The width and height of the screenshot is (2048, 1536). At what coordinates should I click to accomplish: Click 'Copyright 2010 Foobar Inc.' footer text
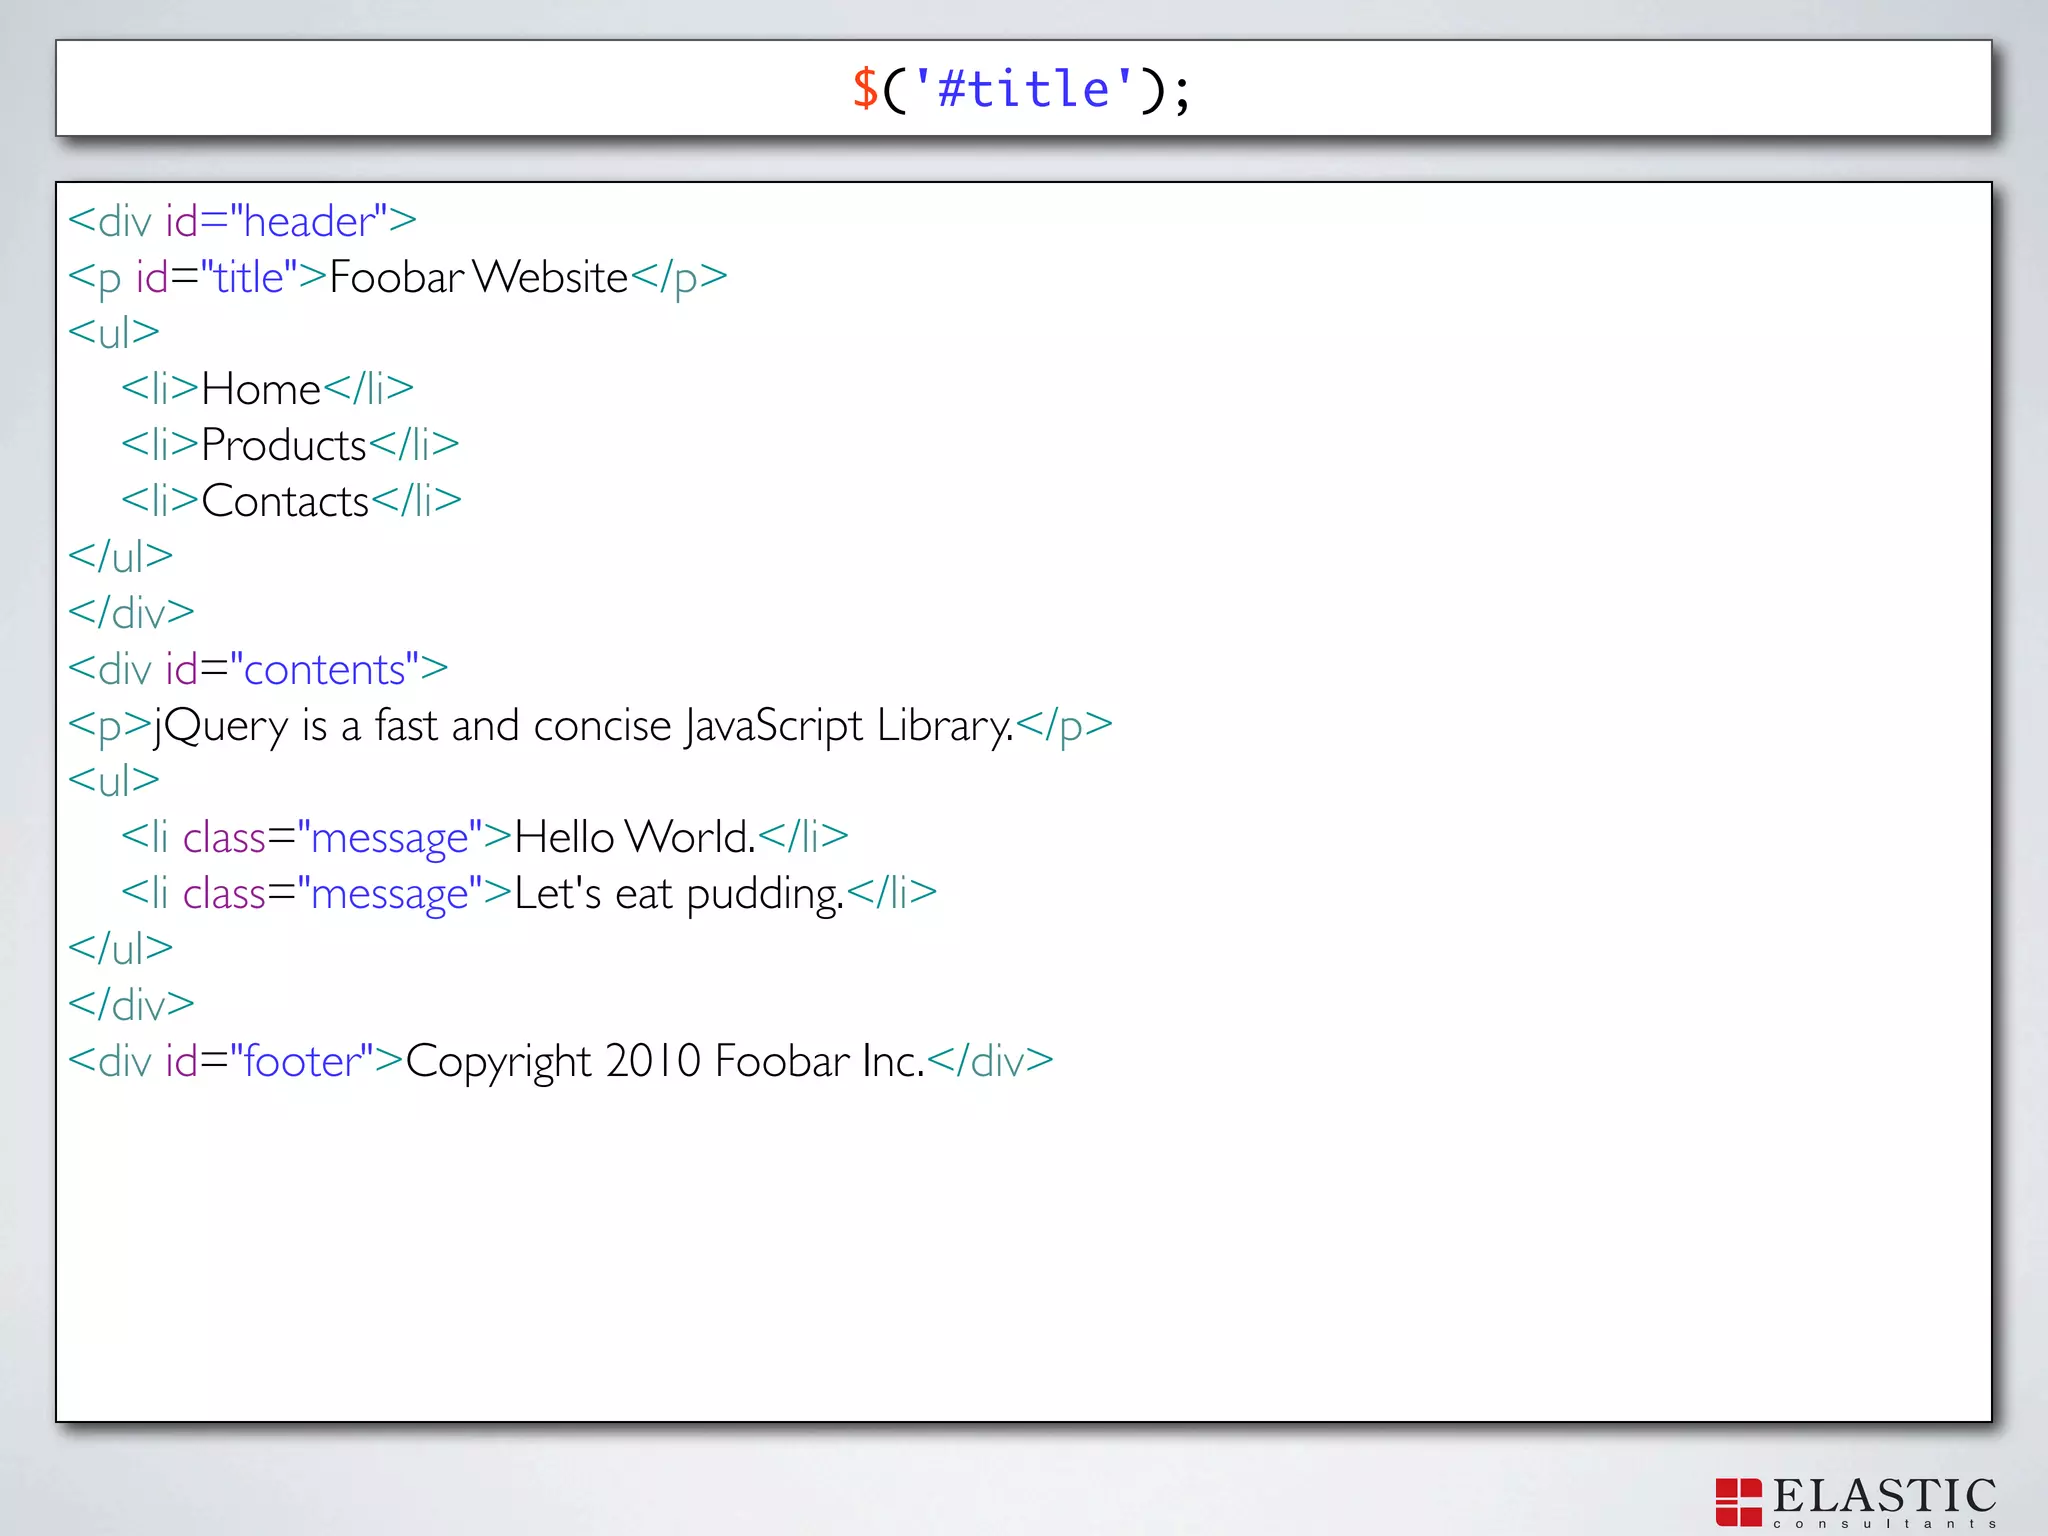(x=665, y=1062)
